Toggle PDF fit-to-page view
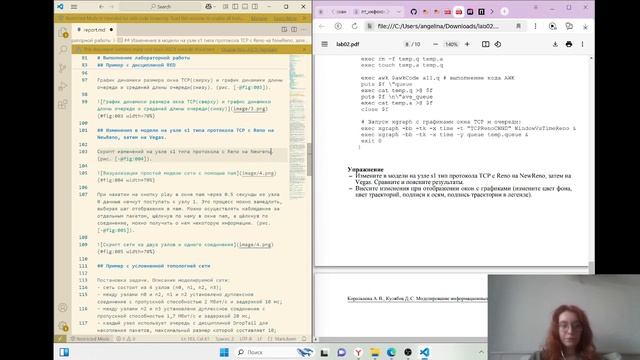This screenshot has width=640, height=360. (485, 44)
